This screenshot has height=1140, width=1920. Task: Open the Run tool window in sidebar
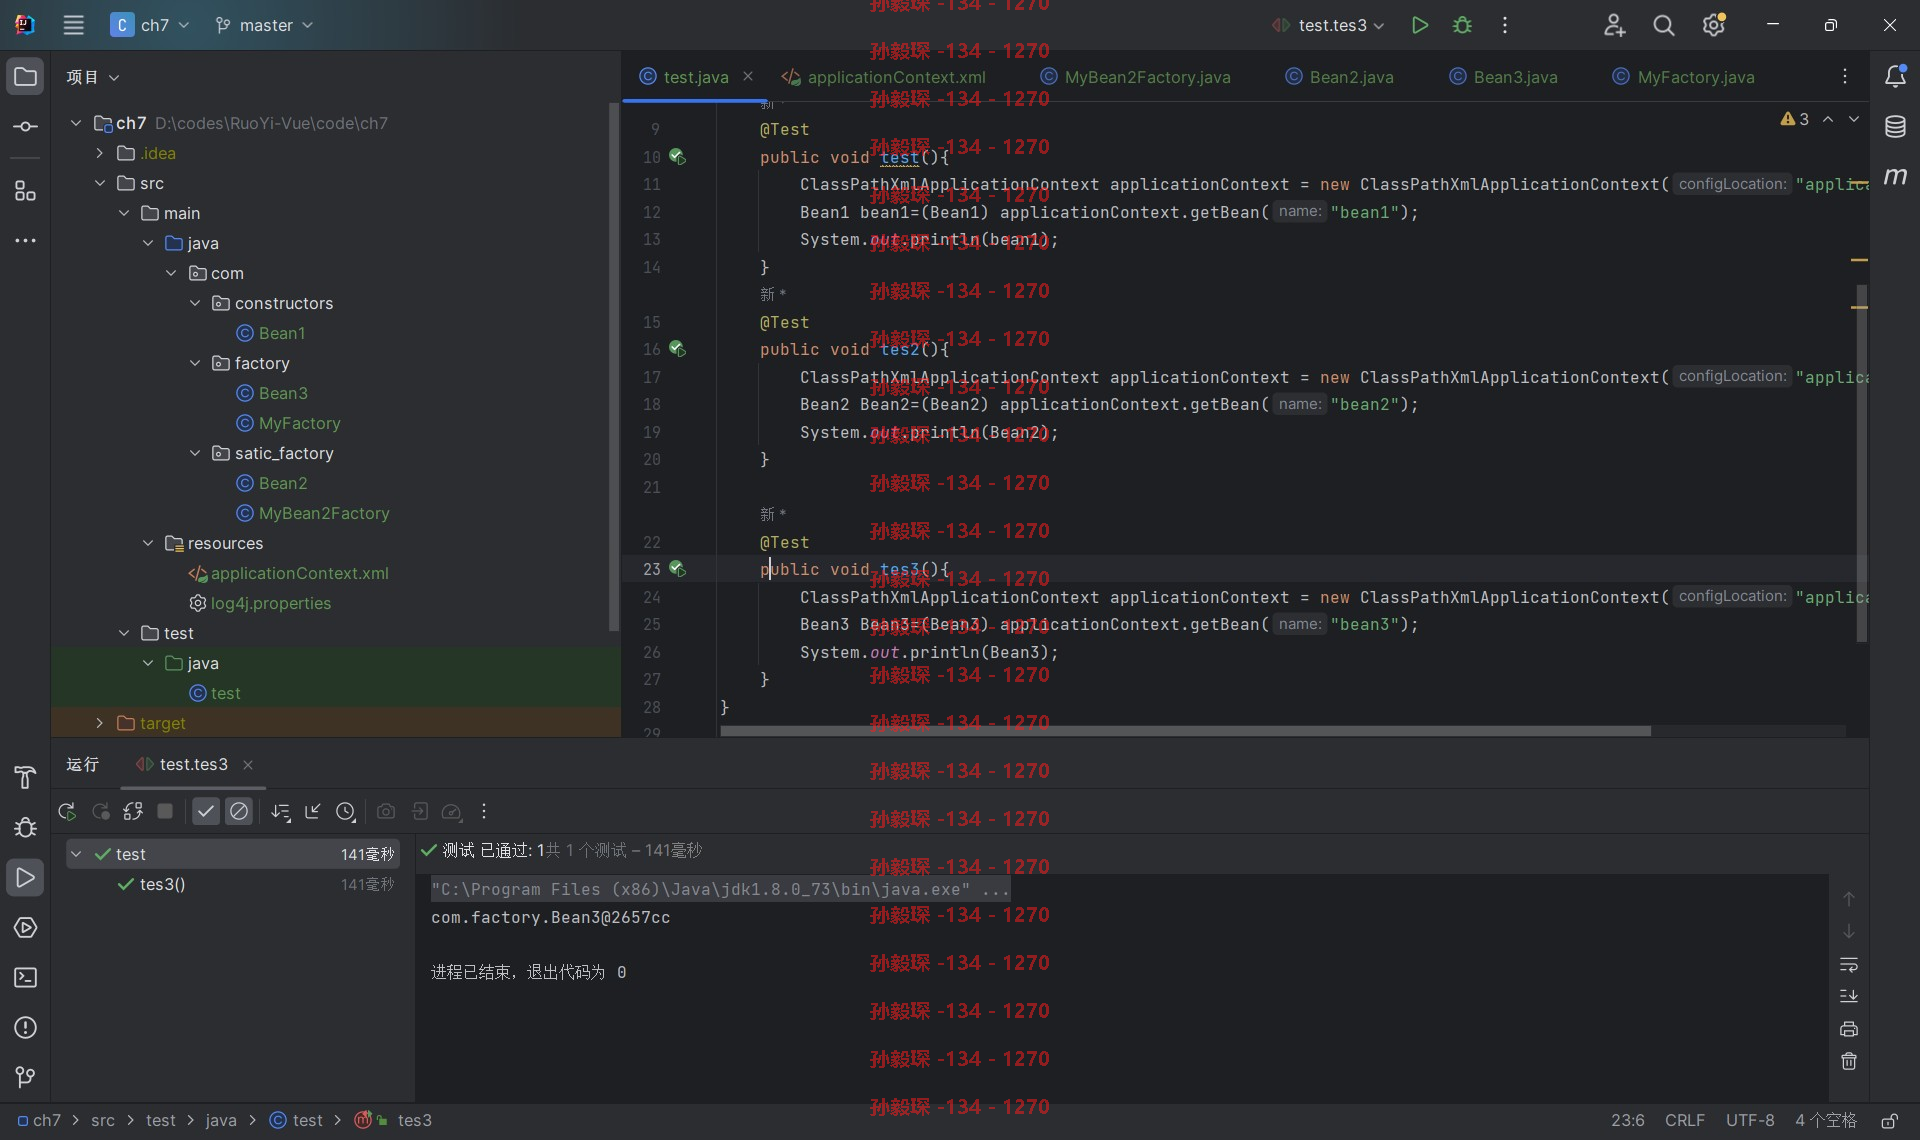(25, 877)
